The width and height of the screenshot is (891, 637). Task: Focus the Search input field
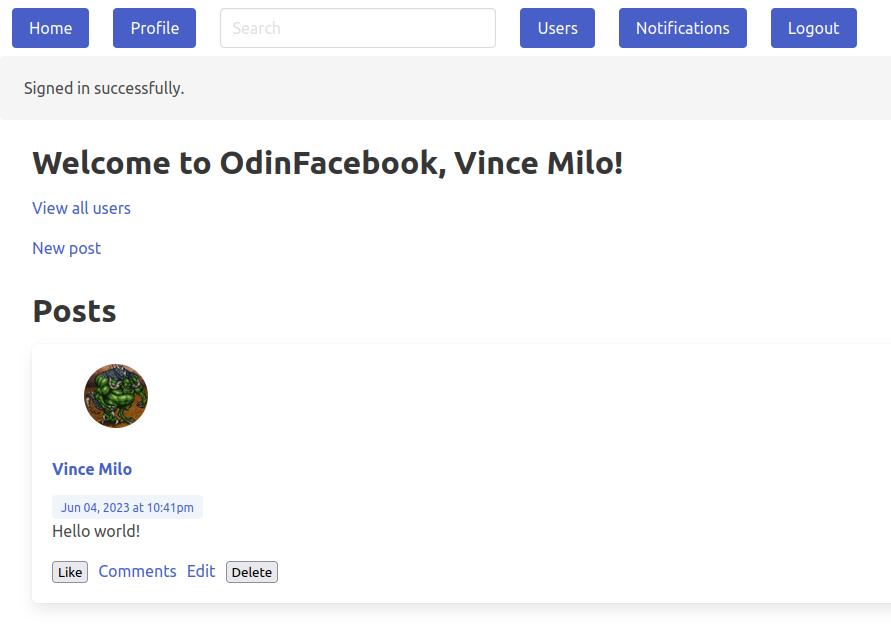(358, 28)
